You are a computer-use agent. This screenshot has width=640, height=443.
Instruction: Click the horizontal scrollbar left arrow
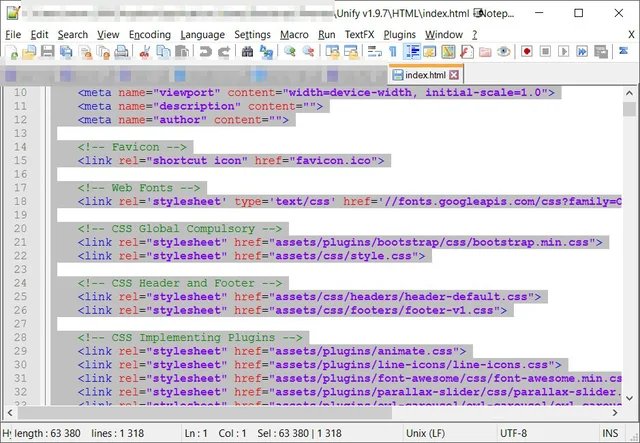point(10,413)
